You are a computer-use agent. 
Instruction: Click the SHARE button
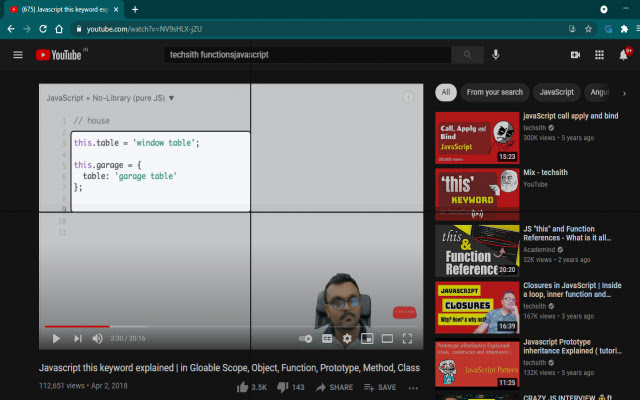point(334,387)
